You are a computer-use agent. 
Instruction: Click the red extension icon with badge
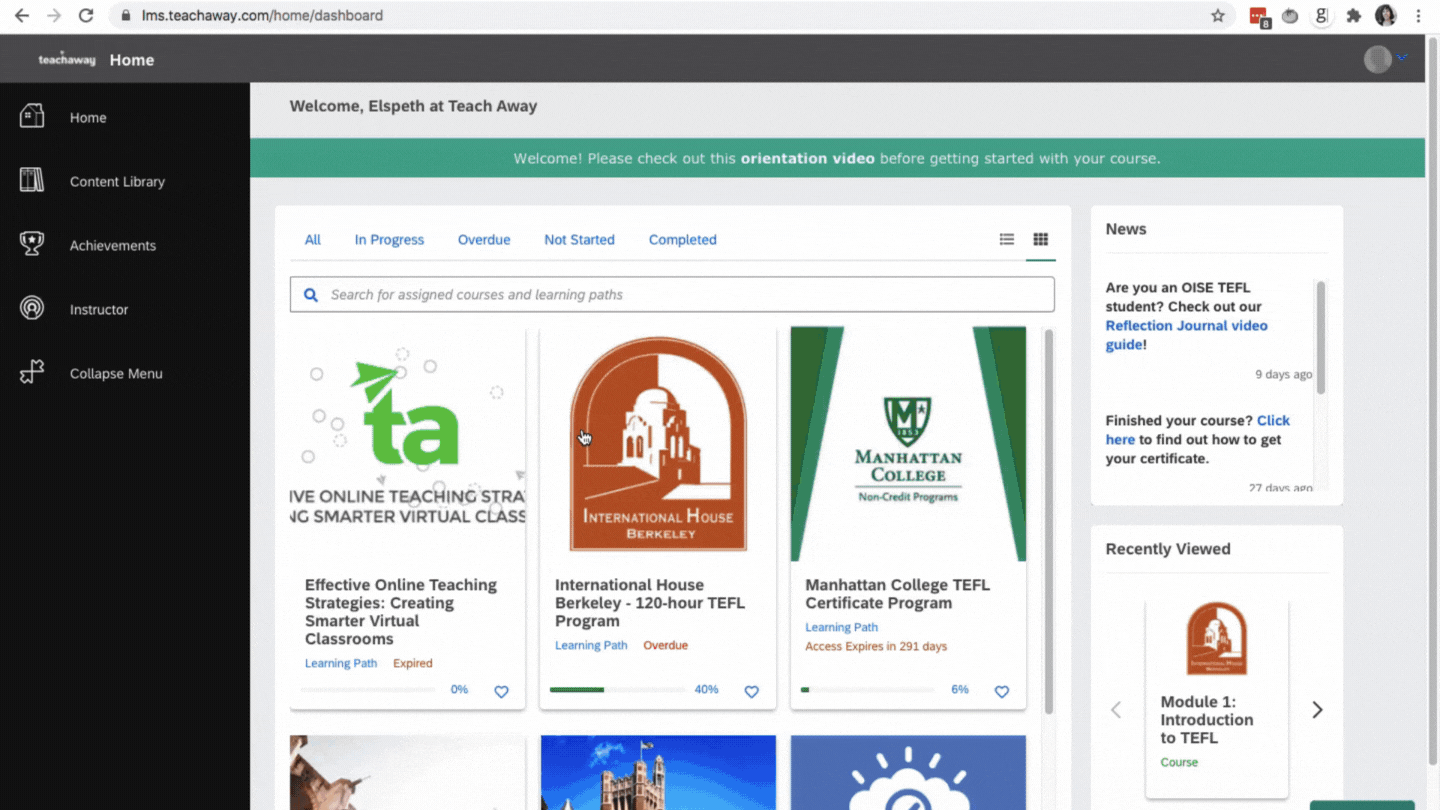1259,16
